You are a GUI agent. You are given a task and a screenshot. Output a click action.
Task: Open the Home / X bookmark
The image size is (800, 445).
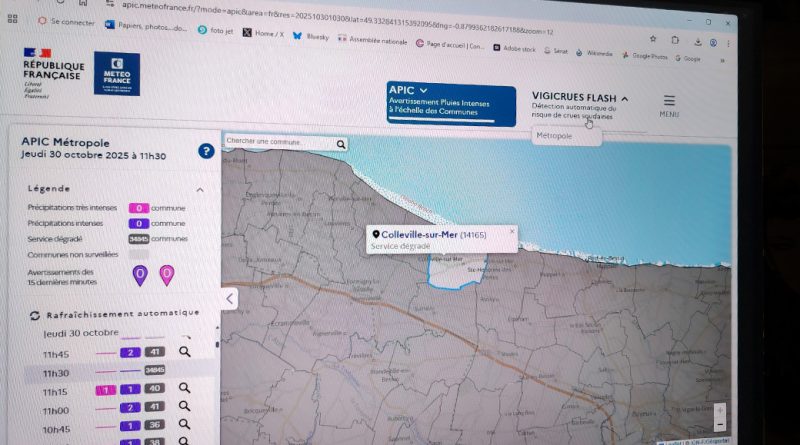[x=263, y=33]
